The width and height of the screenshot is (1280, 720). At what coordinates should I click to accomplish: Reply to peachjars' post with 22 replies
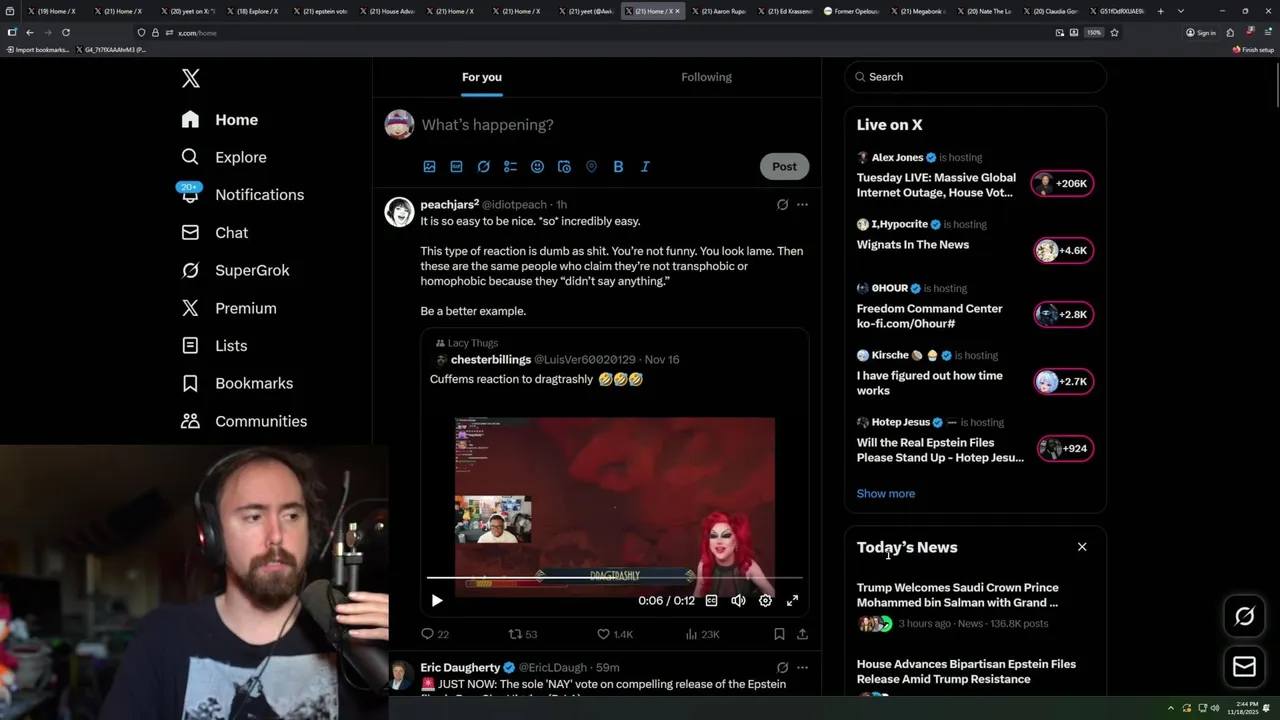tap(435, 634)
